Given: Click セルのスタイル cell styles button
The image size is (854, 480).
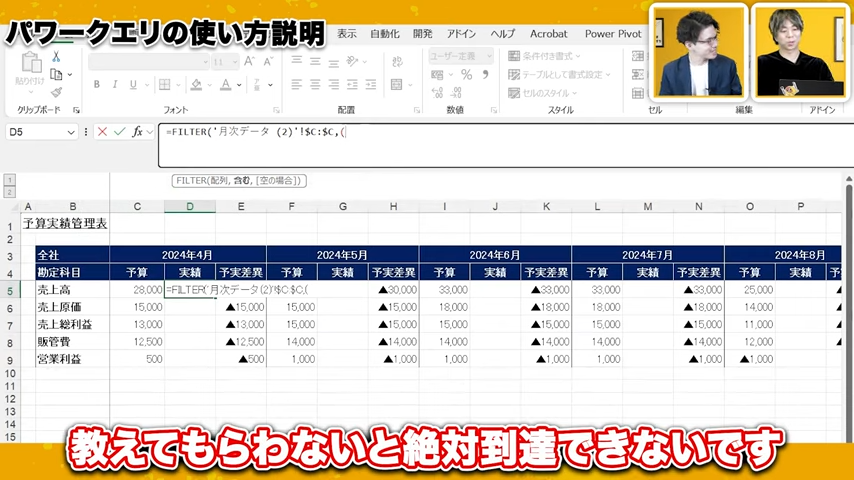Looking at the screenshot, I should tap(542, 93).
